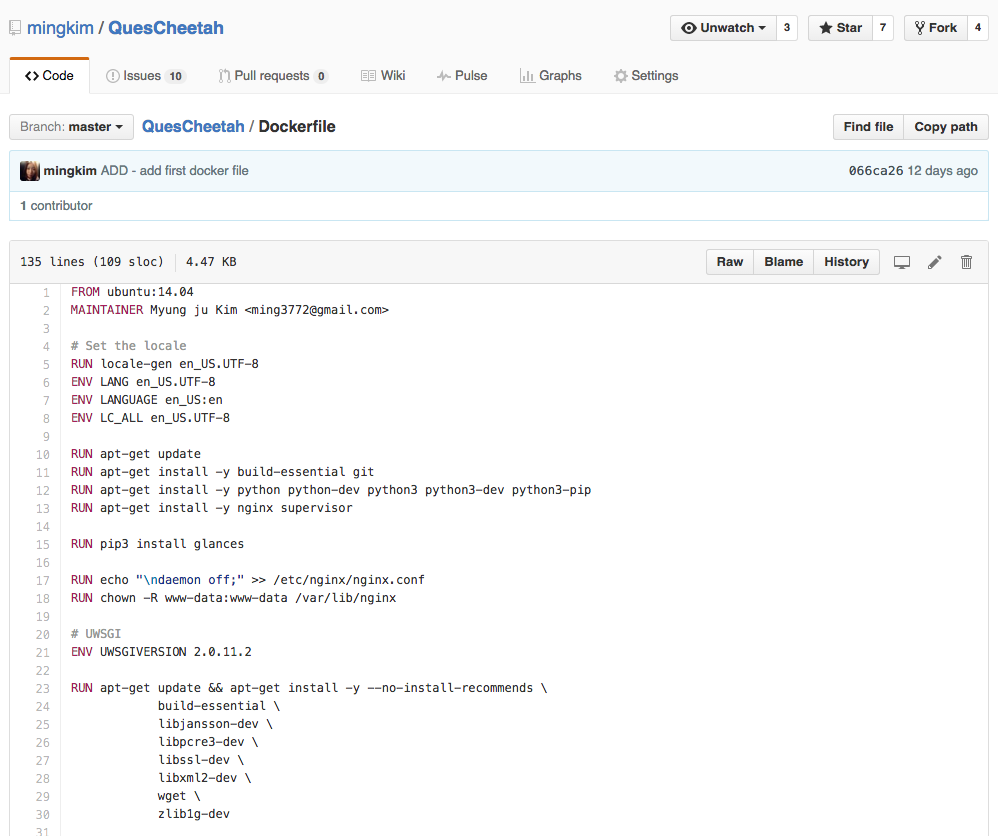
Task: Click the '135 lines (109 sloc)' file info
Action: (x=92, y=262)
